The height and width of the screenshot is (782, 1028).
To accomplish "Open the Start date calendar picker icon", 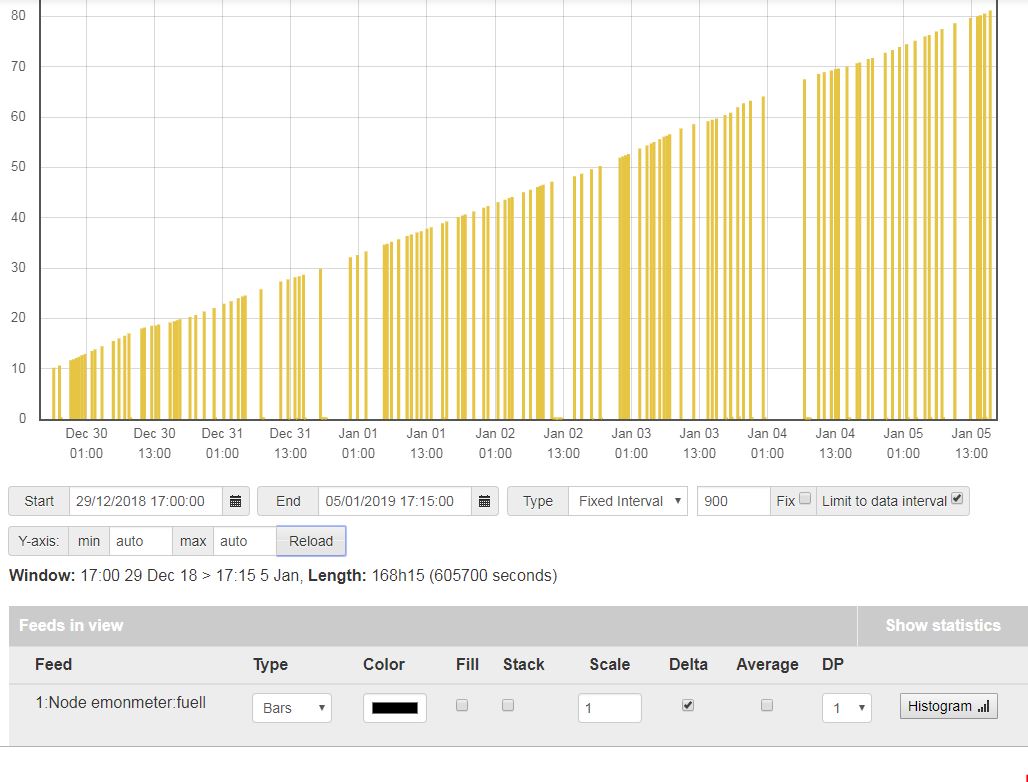I will [235, 501].
